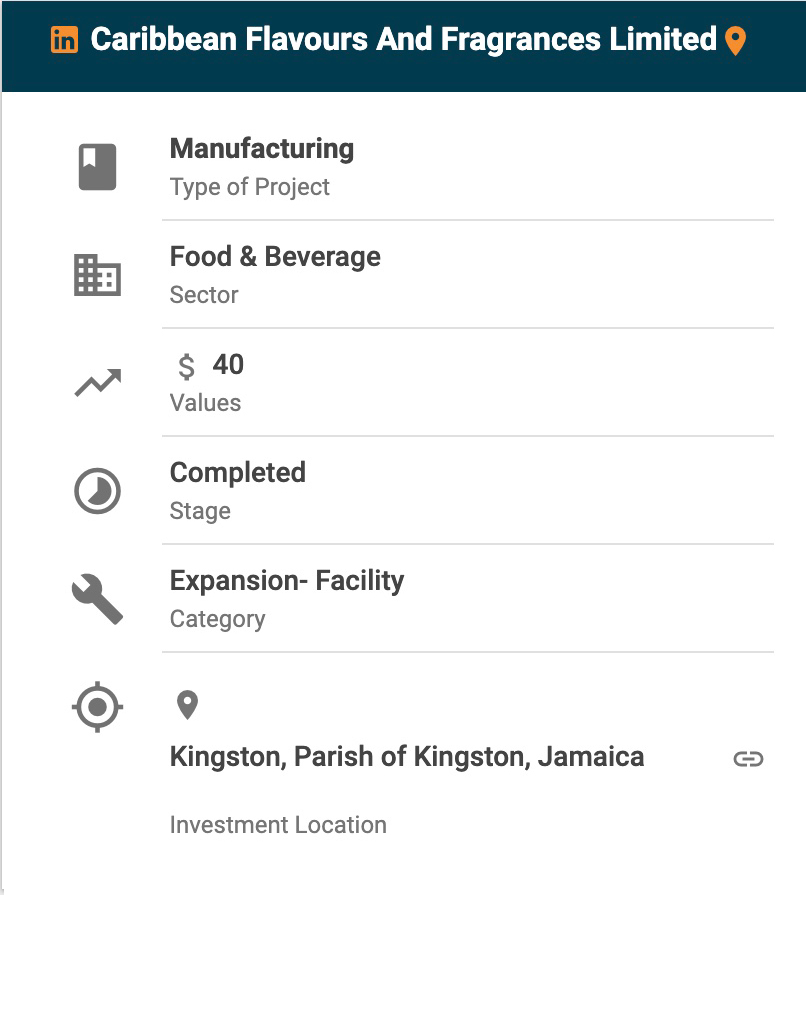Screen dimensions: 806x1014
Task: Open Caribbean Flavours And Fragrances Limited title
Action: 403,40
